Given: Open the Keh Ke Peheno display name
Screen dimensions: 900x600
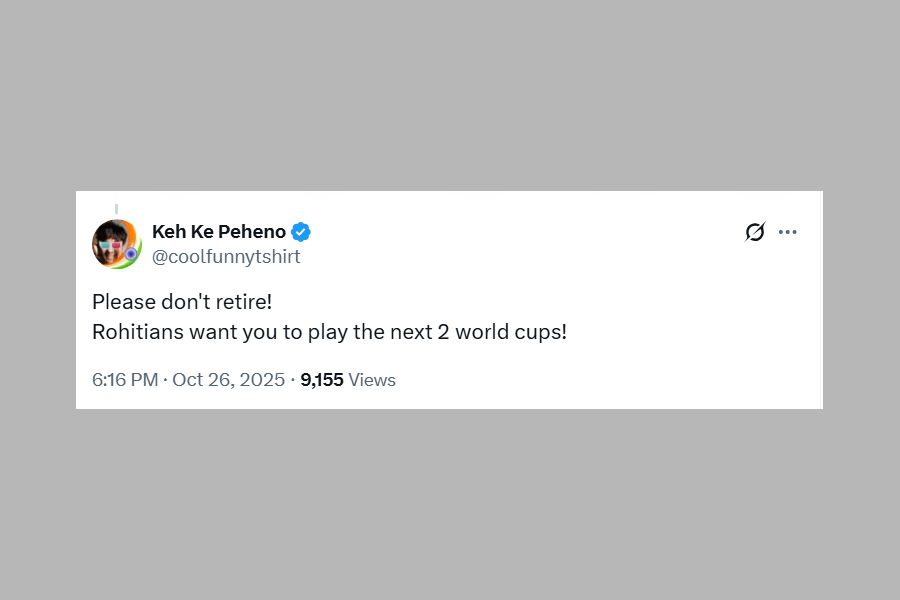Looking at the screenshot, I should pos(219,232).
